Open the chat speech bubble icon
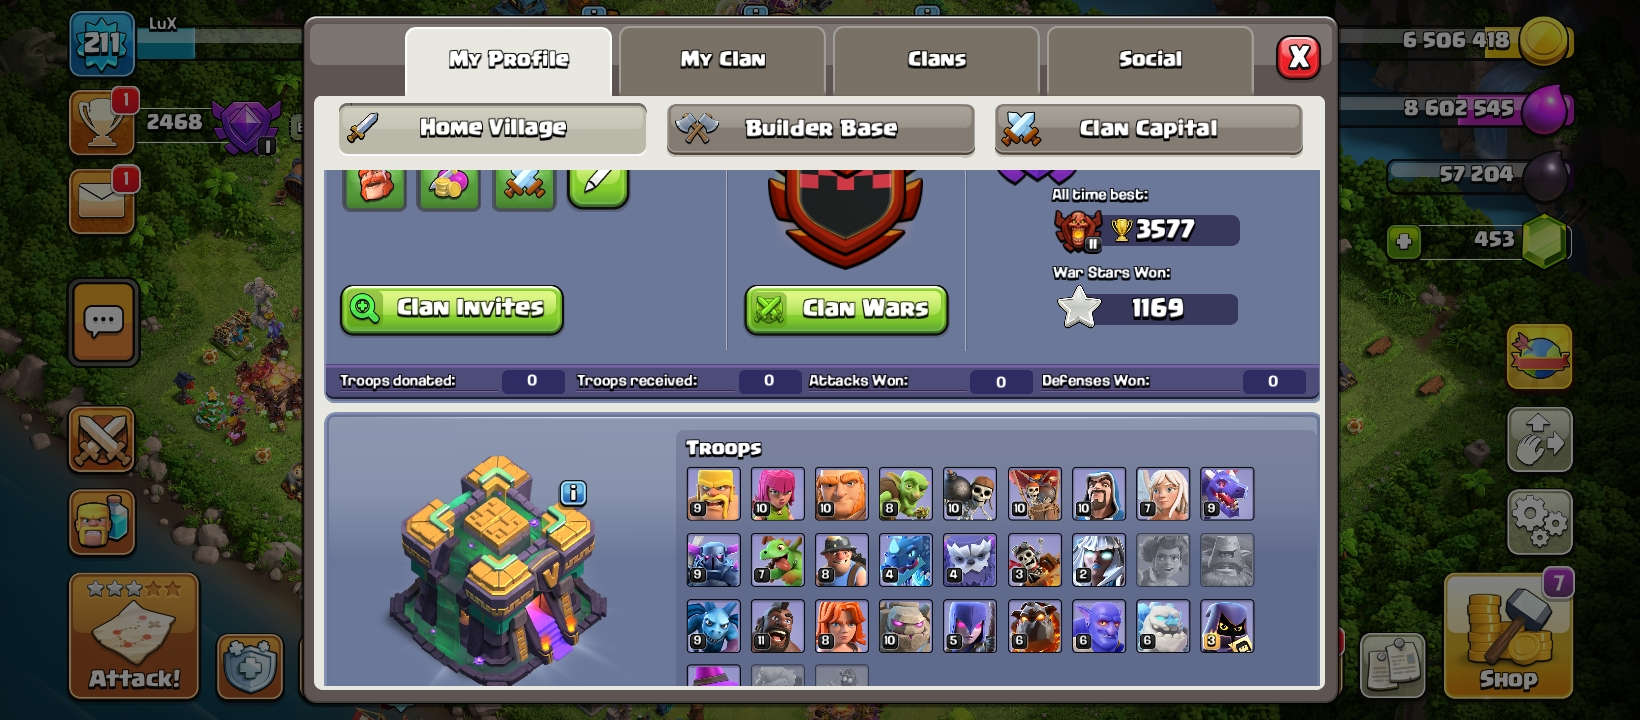This screenshot has height=720, width=1640. tap(104, 323)
